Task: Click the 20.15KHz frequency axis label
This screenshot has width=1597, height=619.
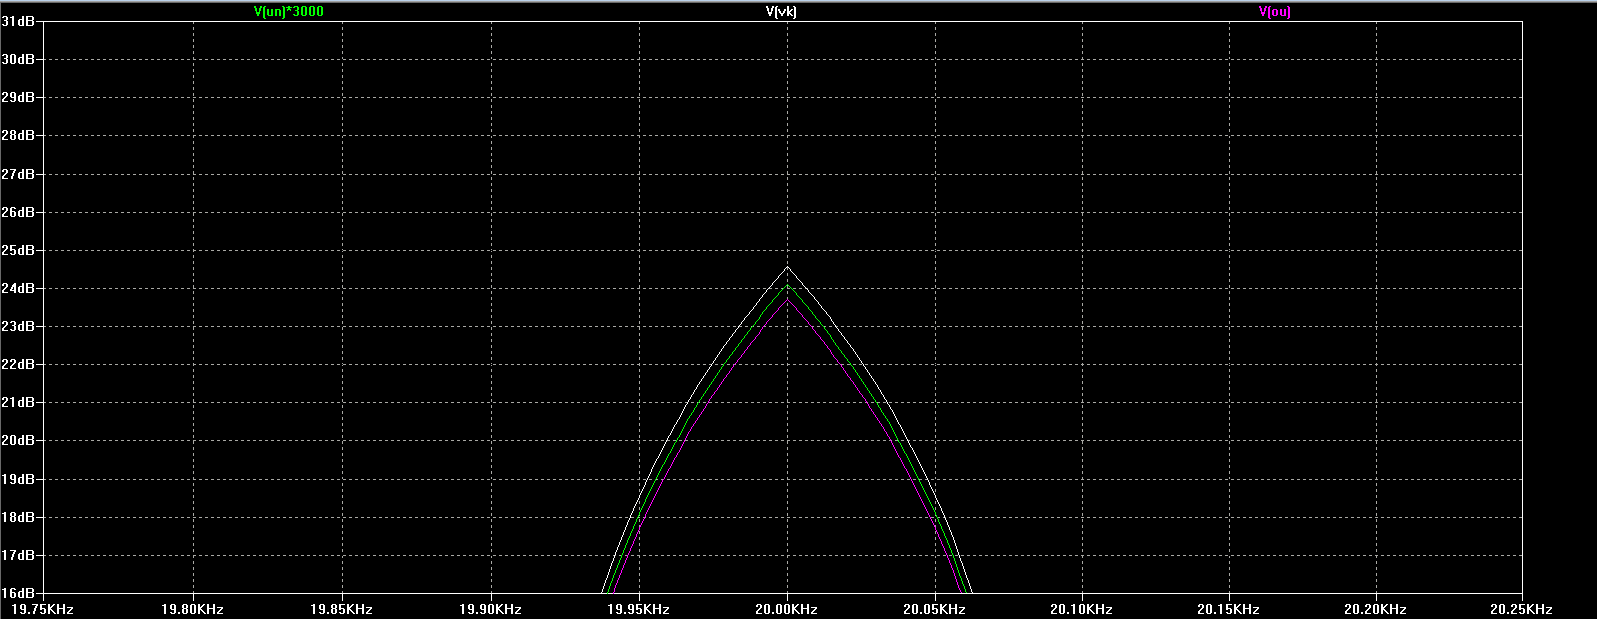Action: point(1229,609)
